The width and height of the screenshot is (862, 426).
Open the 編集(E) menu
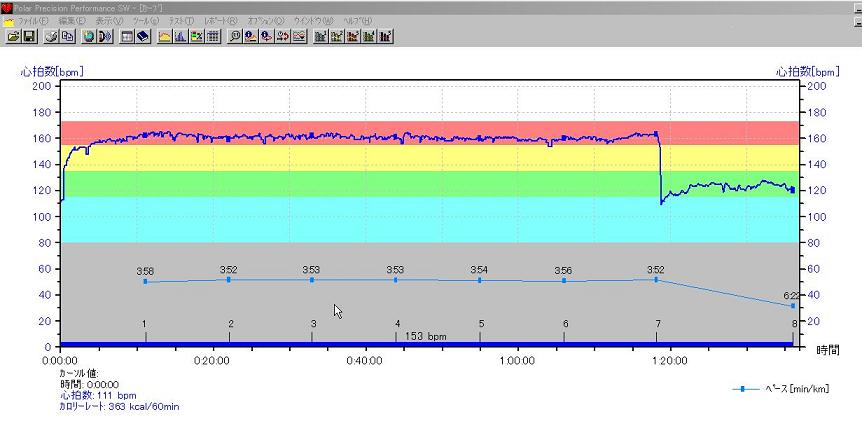(x=72, y=21)
